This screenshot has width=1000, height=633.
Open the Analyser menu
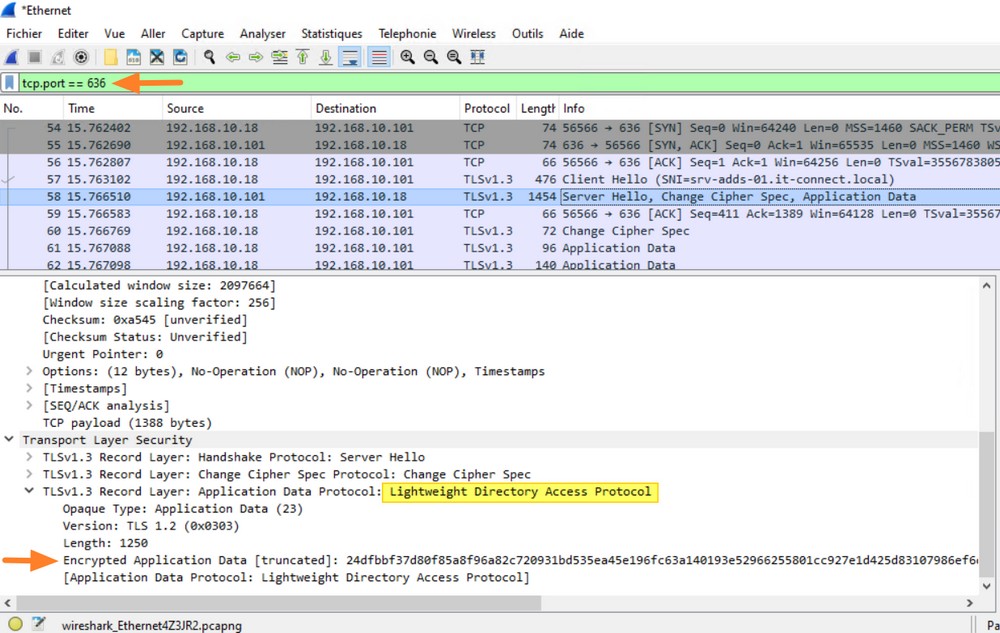pyautogui.click(x=264, y=34)
